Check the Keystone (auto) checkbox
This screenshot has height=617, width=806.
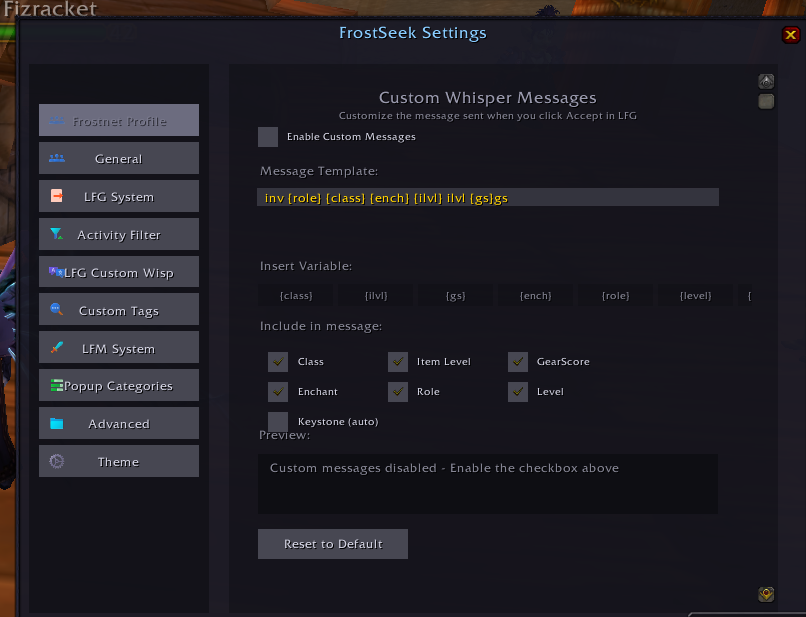(x=278, y=422)
